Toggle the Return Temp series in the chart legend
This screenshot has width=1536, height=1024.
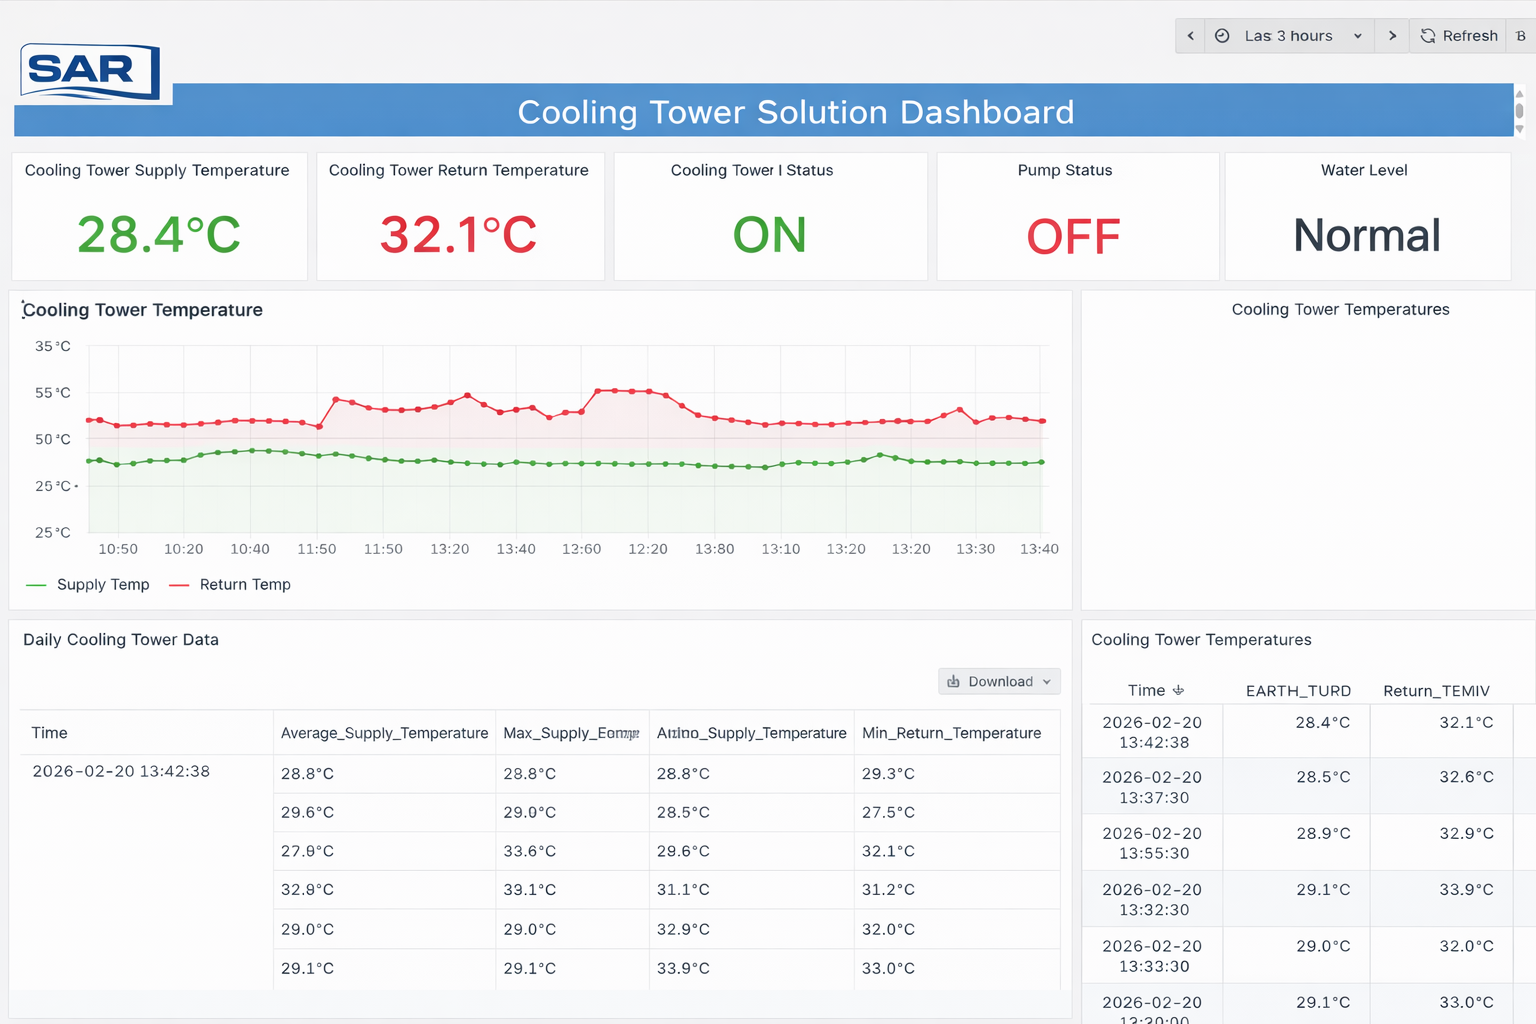pyautogui.click(x=244, y=585)
